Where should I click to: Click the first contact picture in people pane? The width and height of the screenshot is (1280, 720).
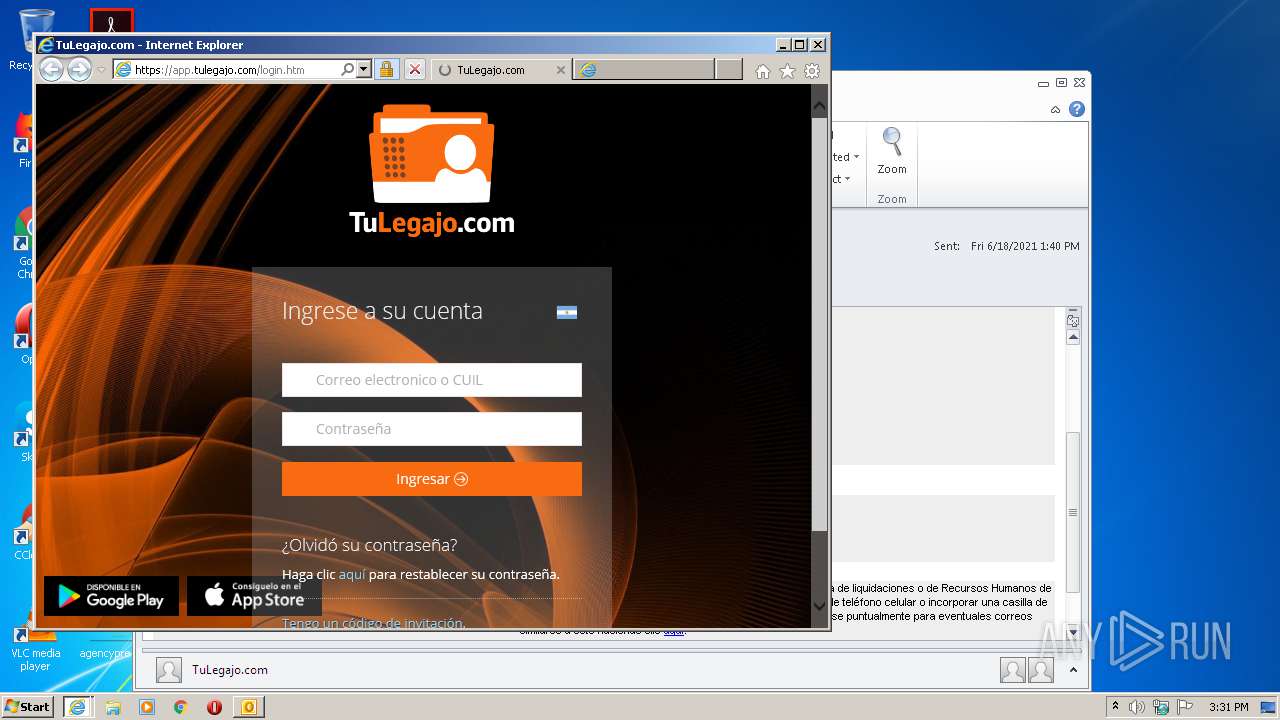tap(1013, 670)
